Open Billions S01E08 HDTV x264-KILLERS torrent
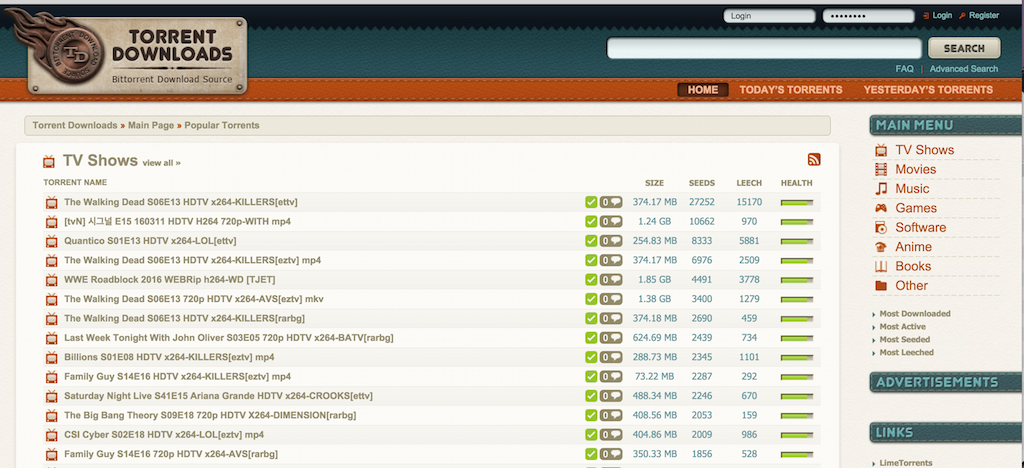Screen dimensions: 1024x468 (169, 358)
